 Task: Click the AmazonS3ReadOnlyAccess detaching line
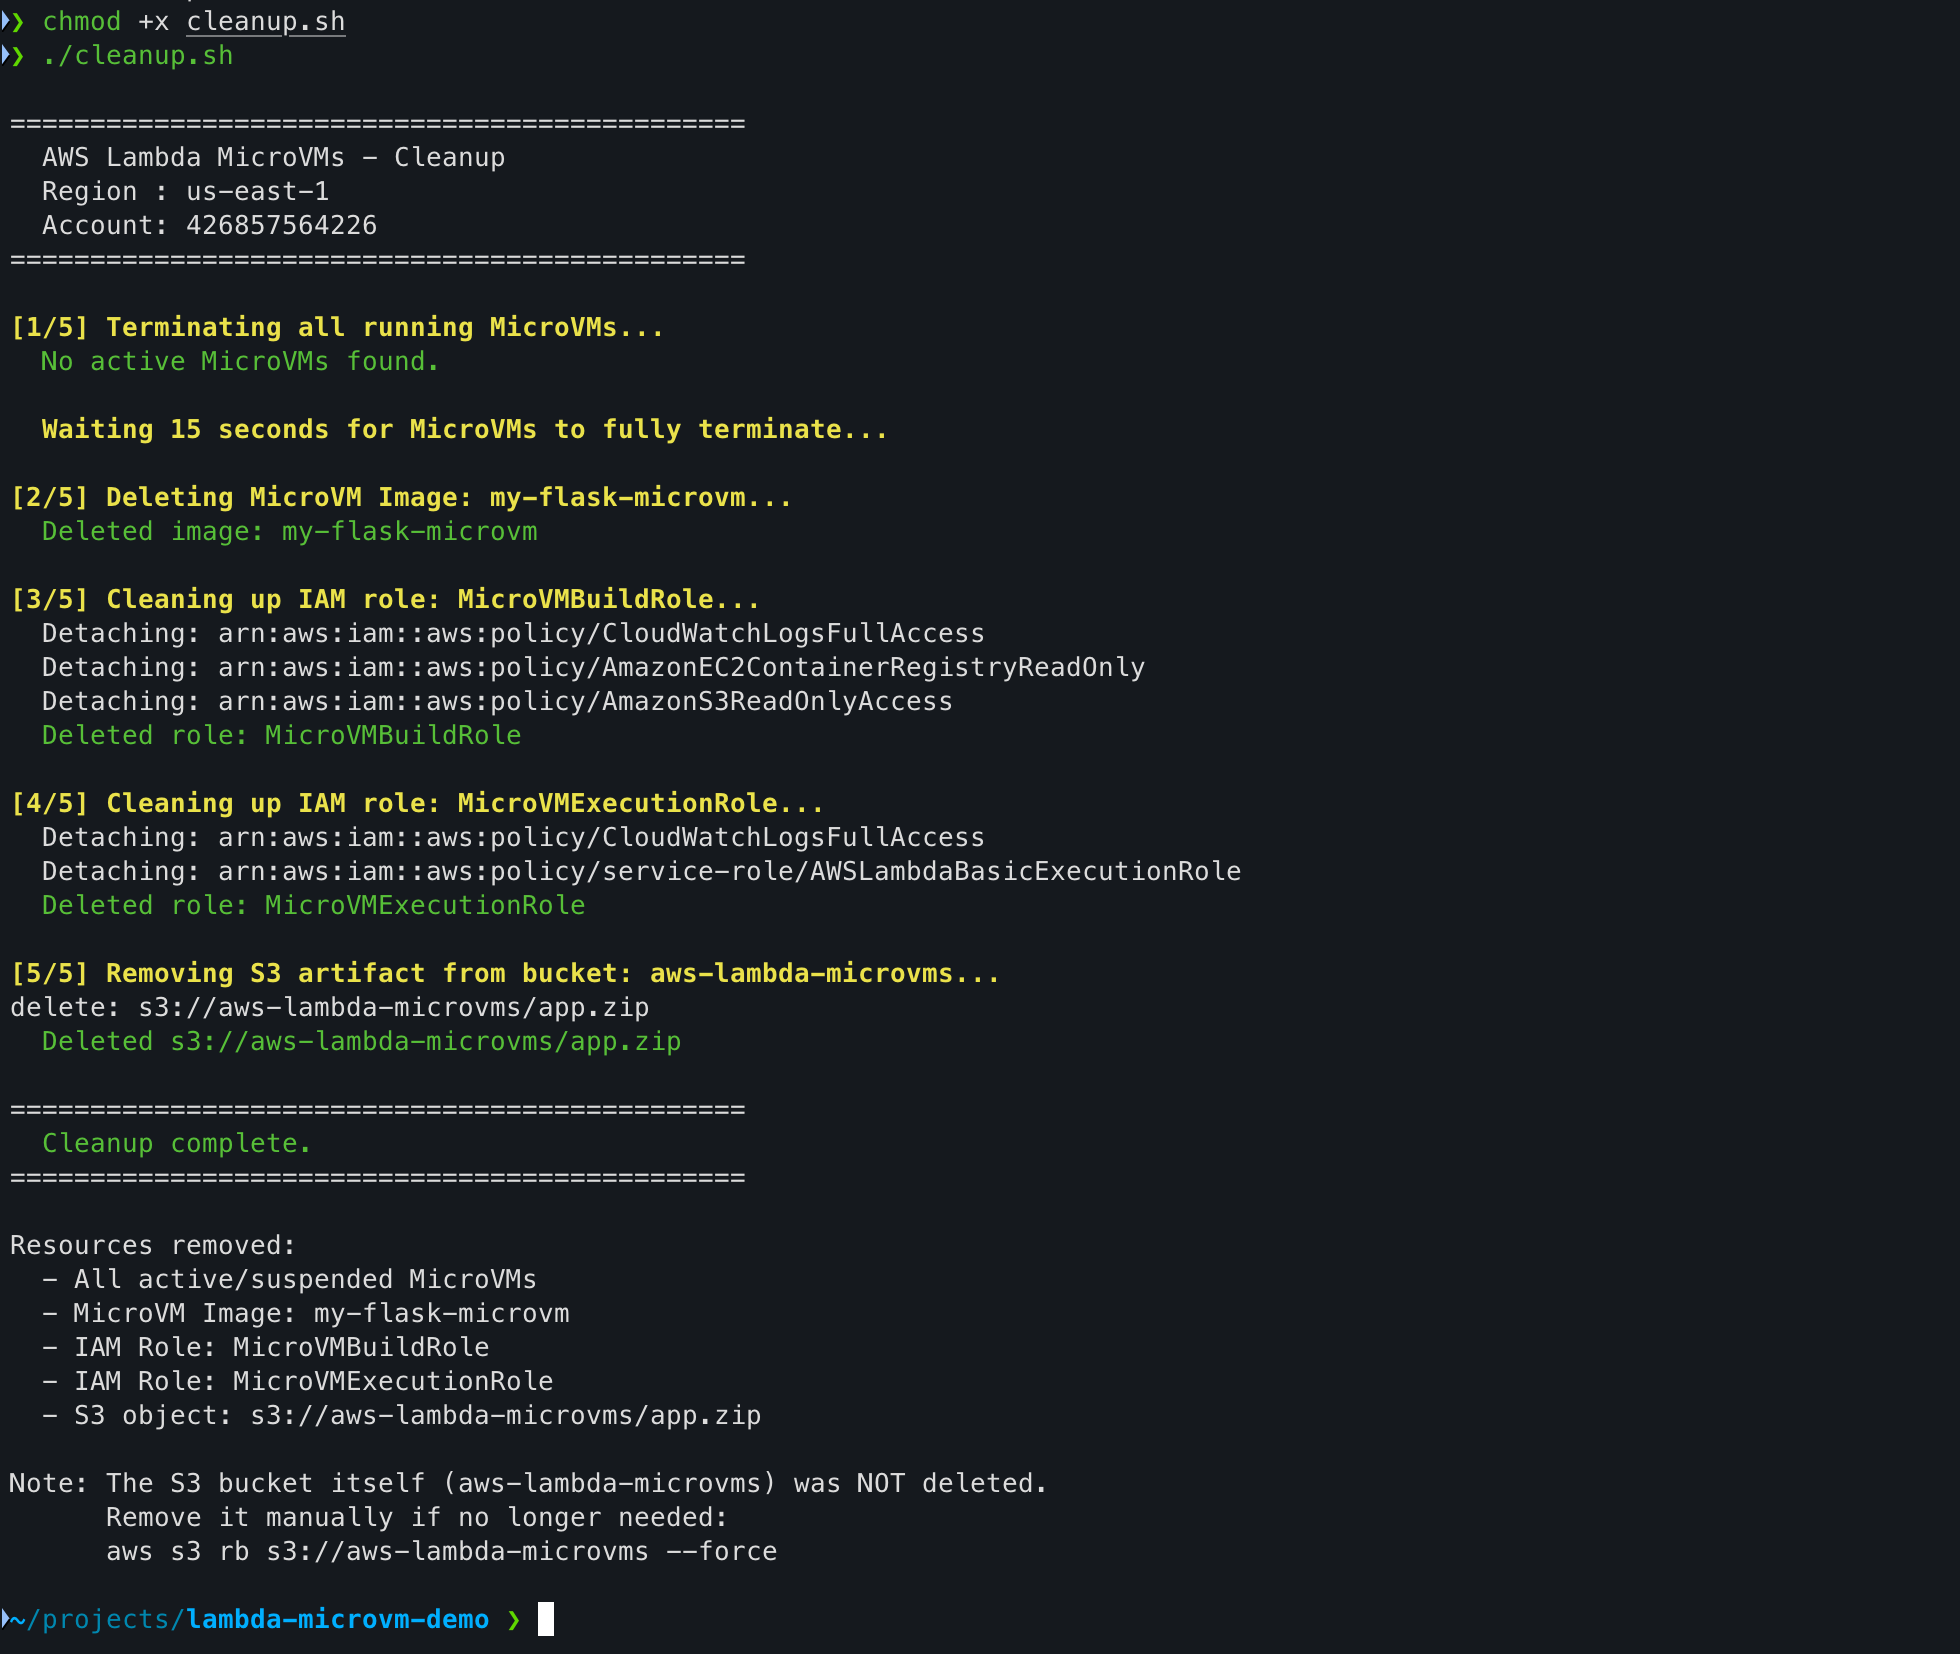click(497, 701)
